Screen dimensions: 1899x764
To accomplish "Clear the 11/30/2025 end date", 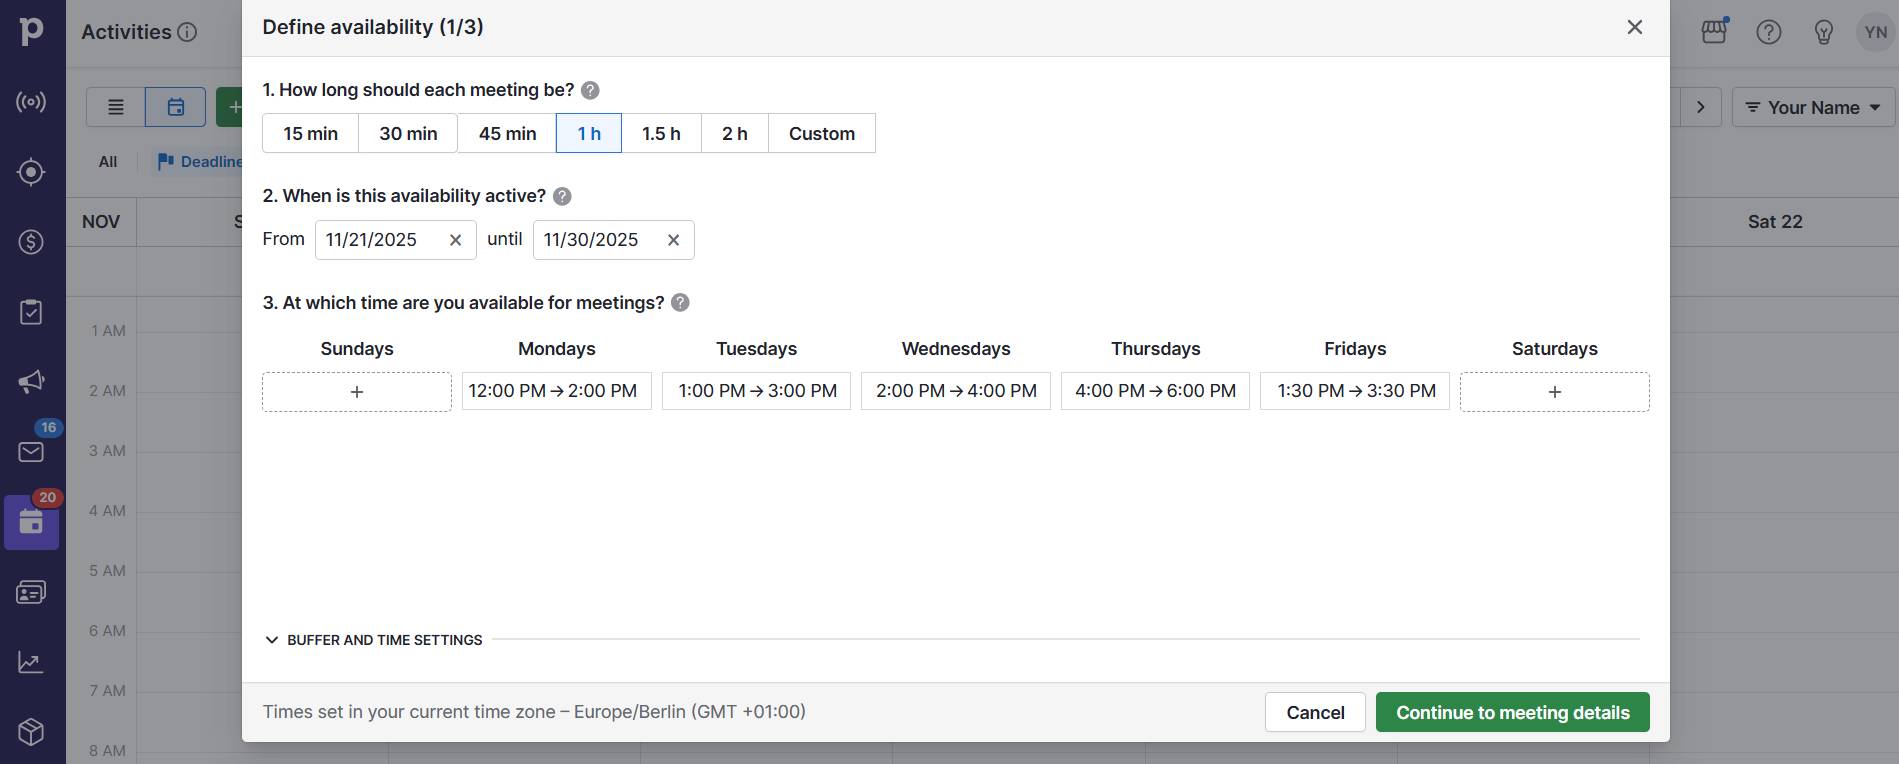I will tap(672, 239).
